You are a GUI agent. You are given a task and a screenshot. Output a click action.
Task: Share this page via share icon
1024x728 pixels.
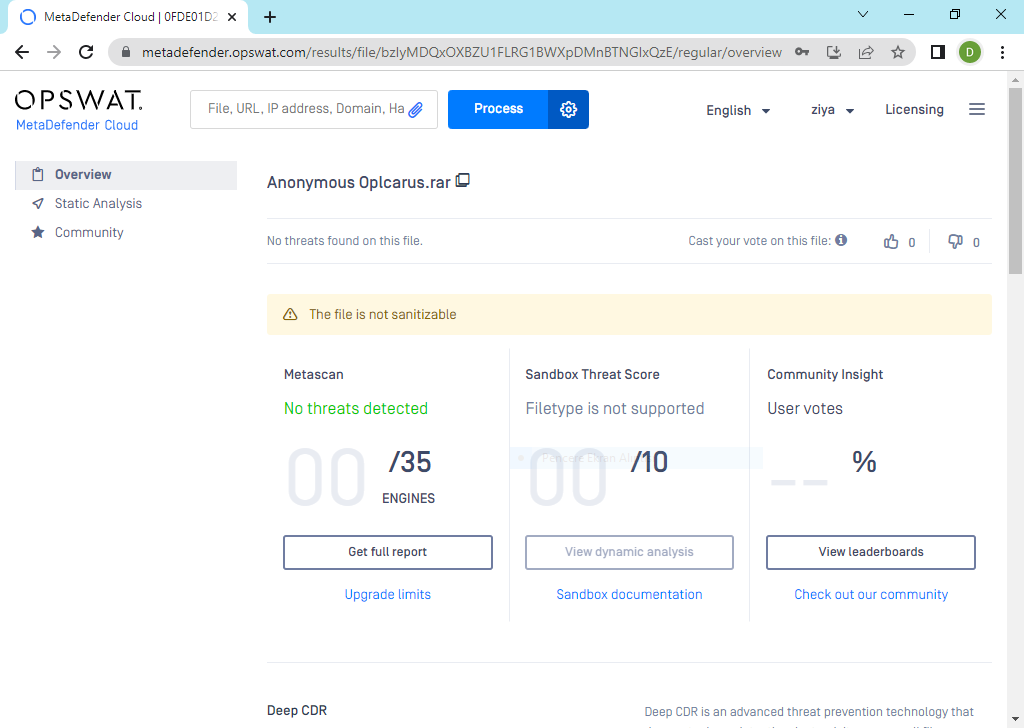pyautogui.click(x=866, y=52)
